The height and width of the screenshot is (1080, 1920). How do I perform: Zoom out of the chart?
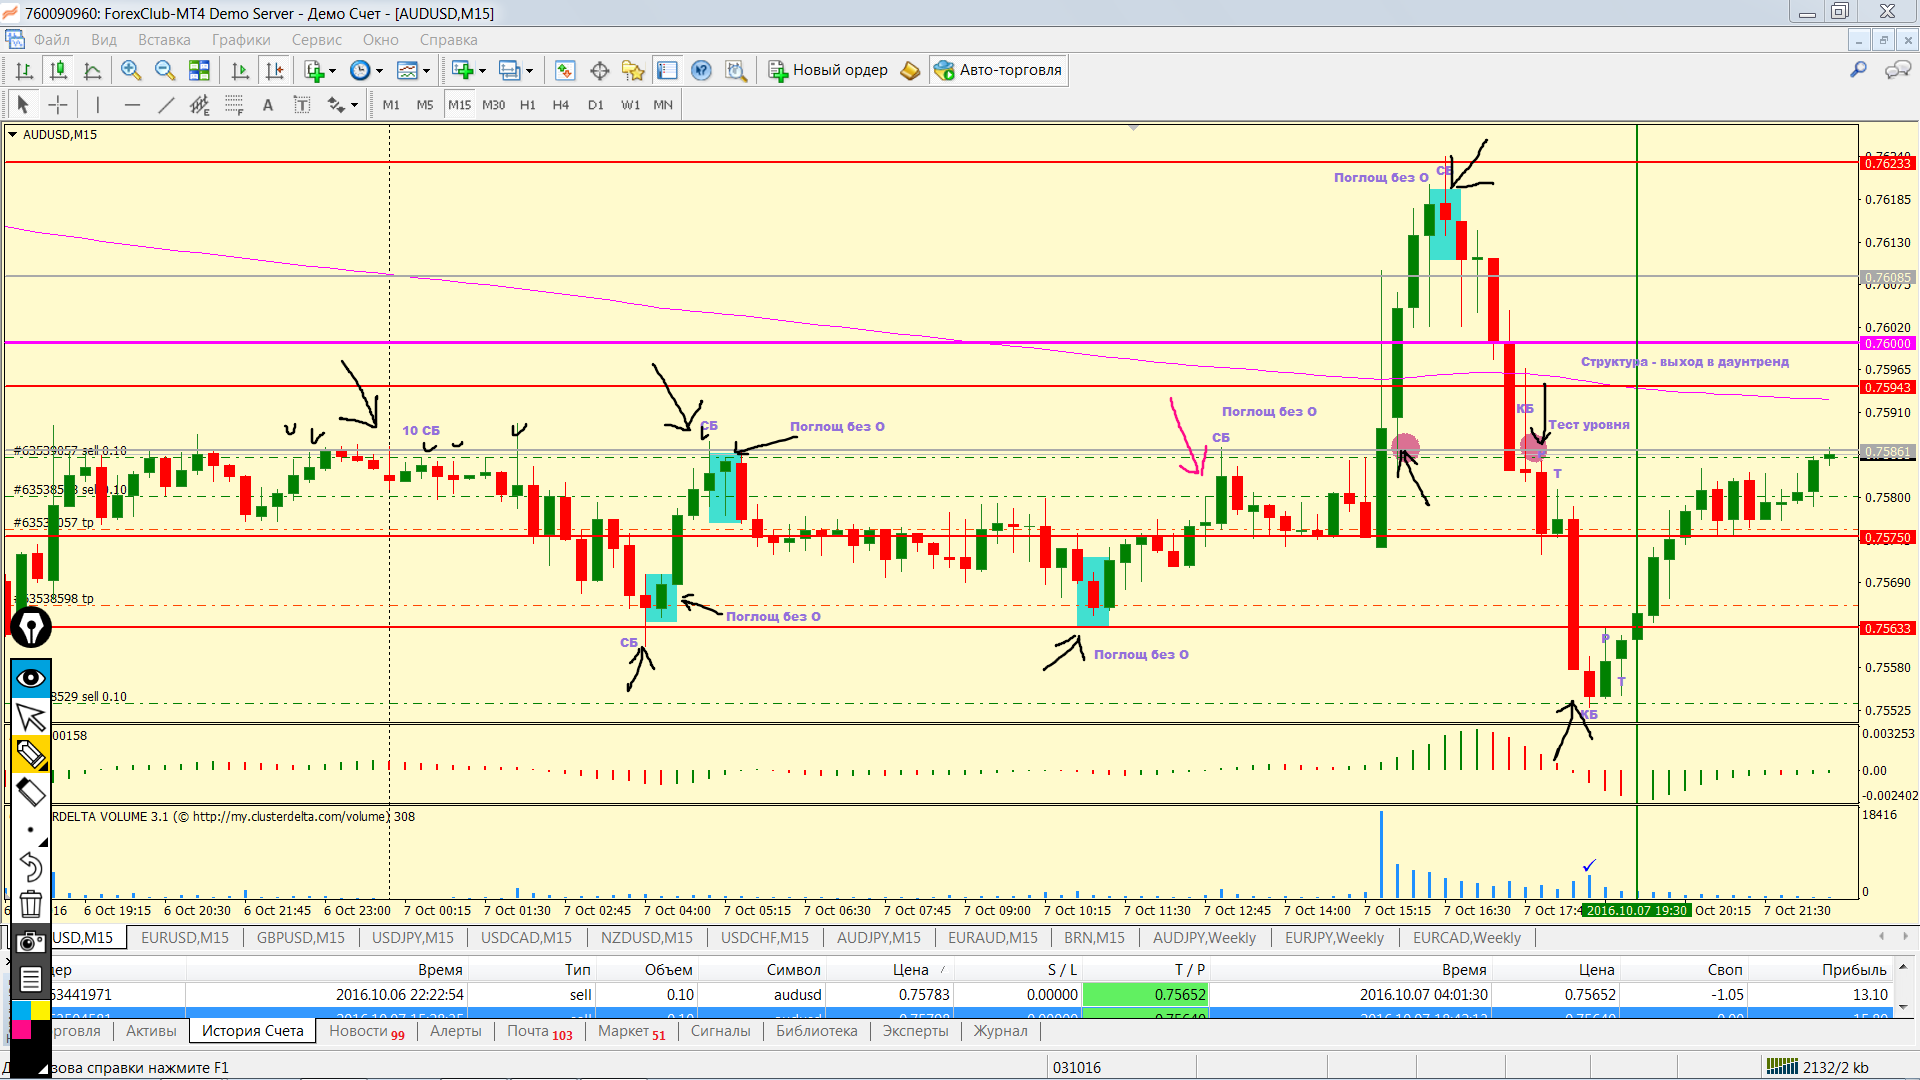[165, 70]
